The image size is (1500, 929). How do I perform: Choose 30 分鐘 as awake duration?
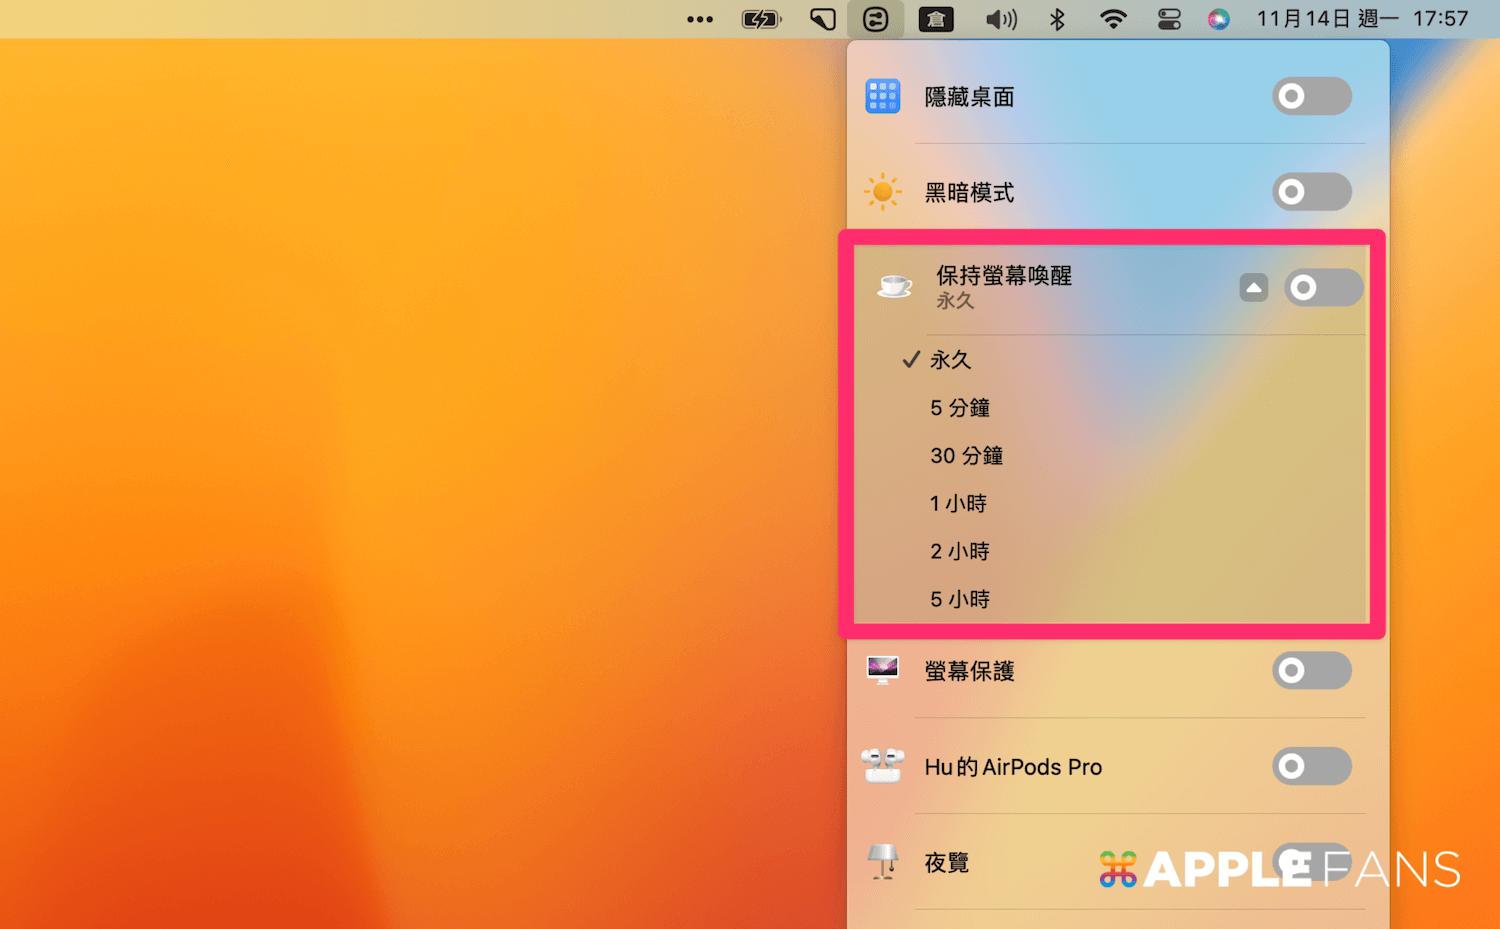tap(966, 455)
